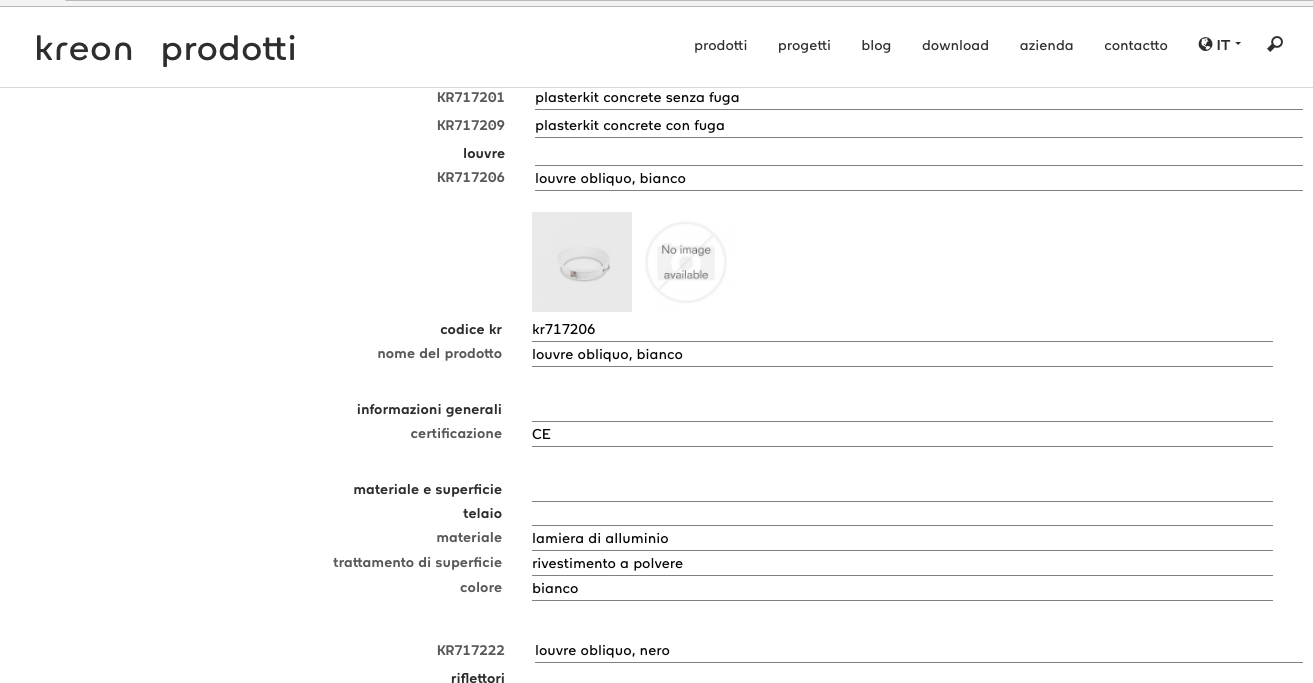The image size is (1313, 683).
Task: Open the blog link in navigation
Action: pyautogui.click(x=876, y=45)
